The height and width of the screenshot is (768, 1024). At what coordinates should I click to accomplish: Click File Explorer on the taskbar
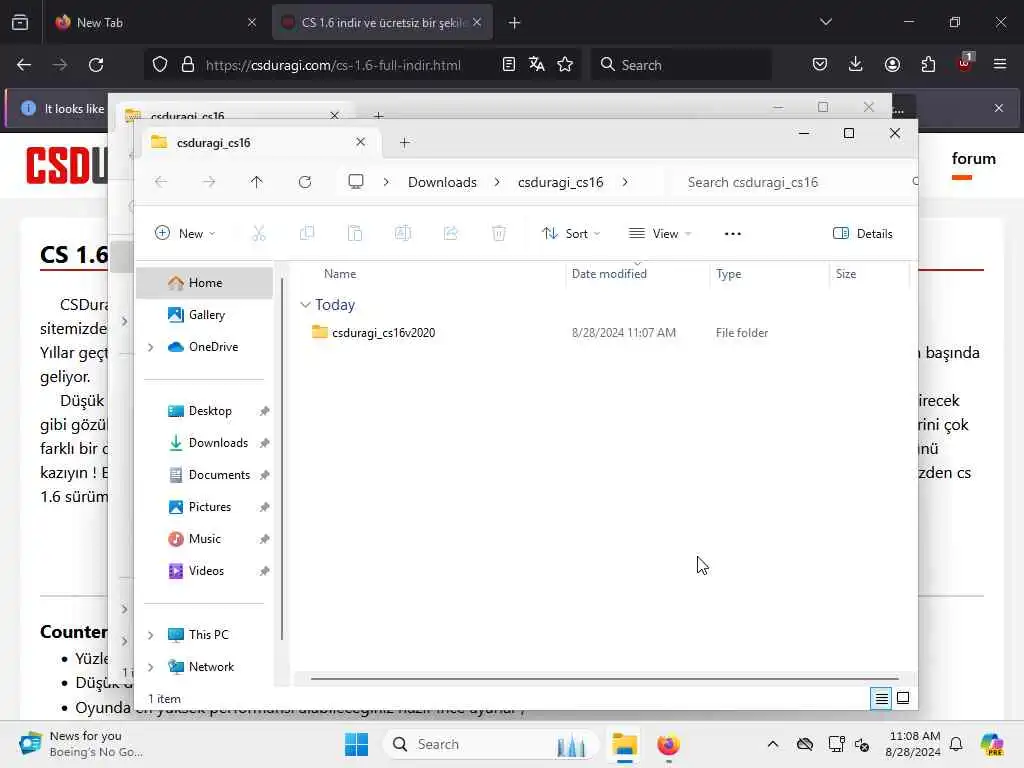tap(624, 744)
